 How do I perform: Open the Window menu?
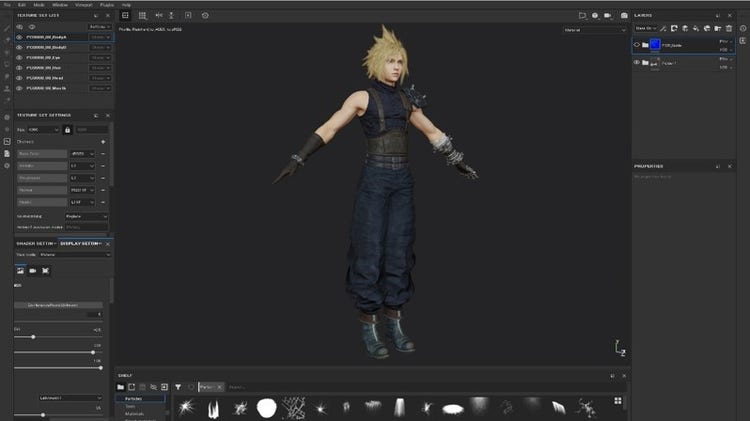pos(60,5)
